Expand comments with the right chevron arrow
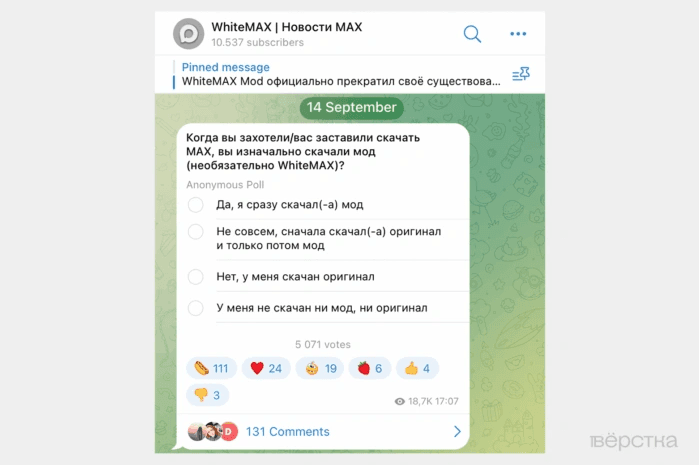Image resolution: width=699 pixels, height=467 pixels. (x=457, y=431)
